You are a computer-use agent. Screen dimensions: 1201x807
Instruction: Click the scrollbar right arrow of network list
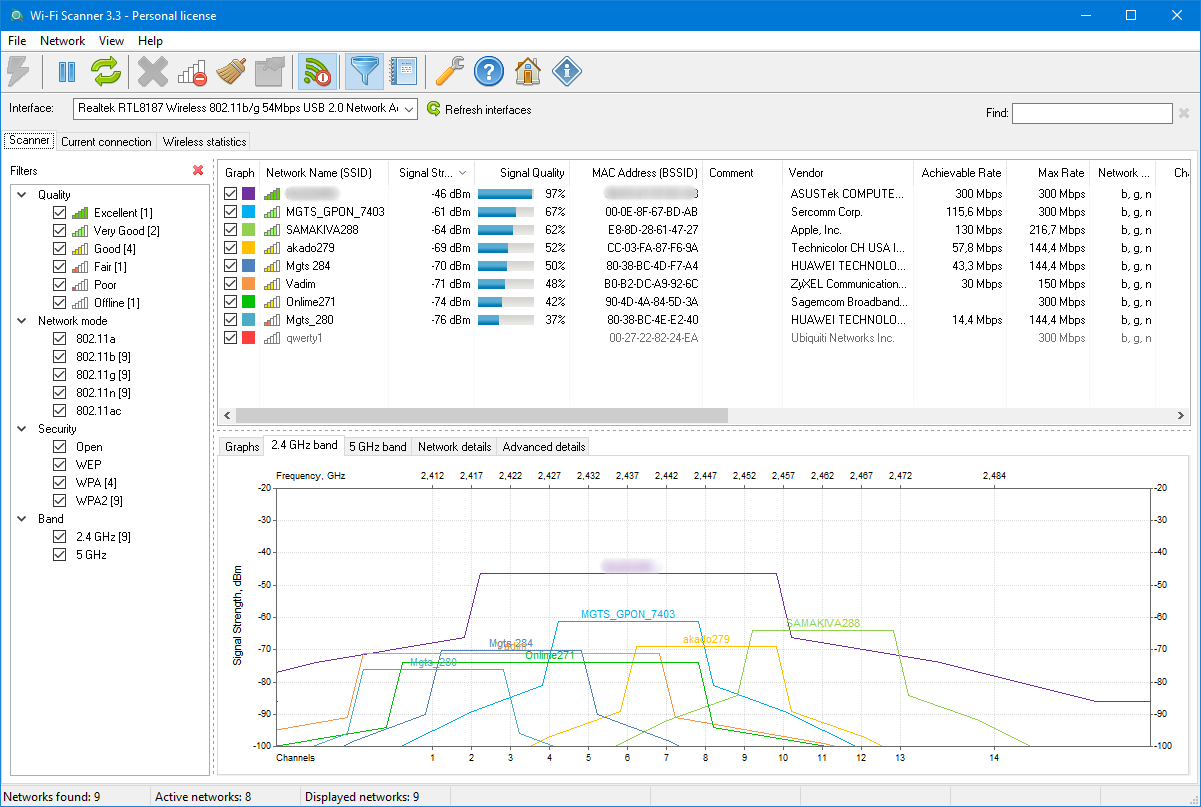point(1183,415)
